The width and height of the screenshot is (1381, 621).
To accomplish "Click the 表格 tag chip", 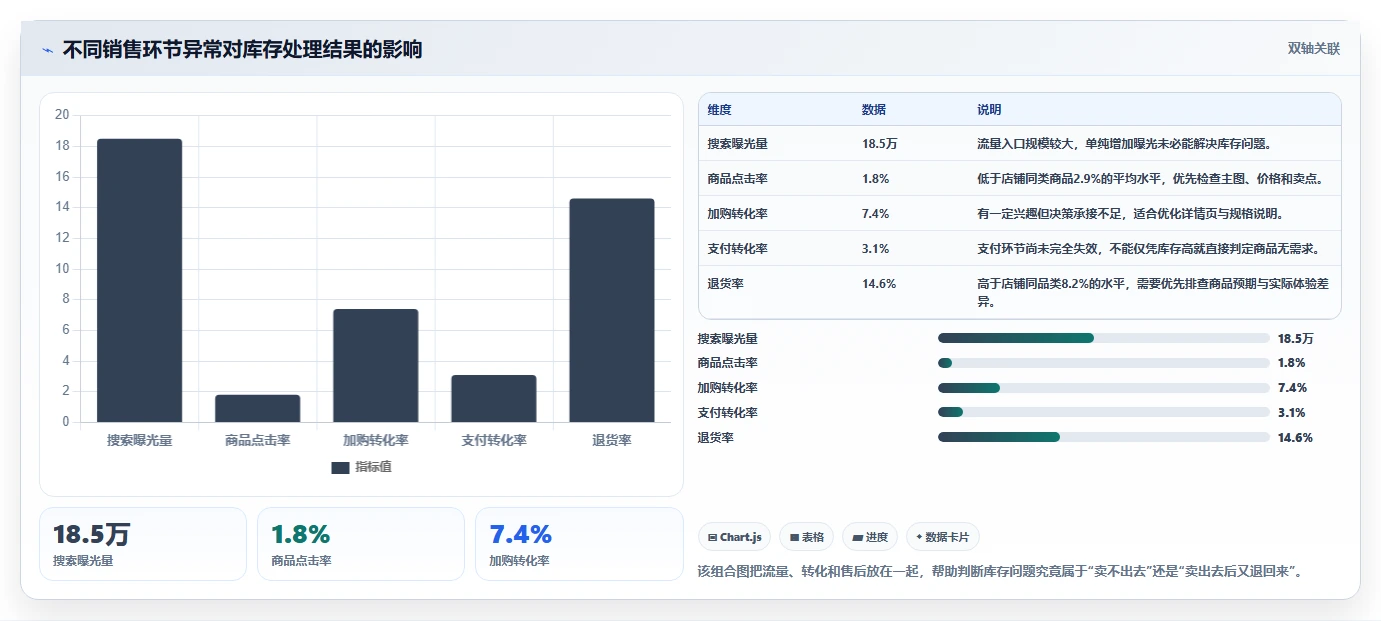I will click(x=806, y=537).
